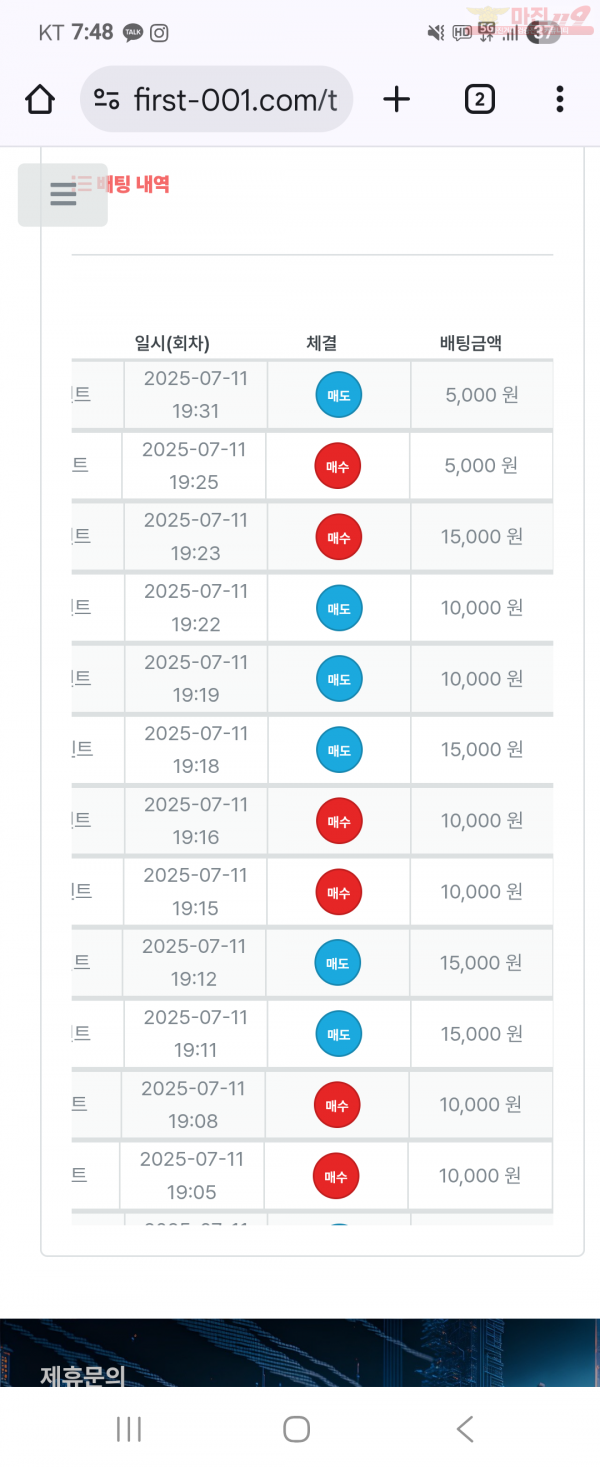Viewport: 600px width, 1467px height.
Task: Open a new tab with plus icon
Action: pyautogui.click(x=397, y=99)
